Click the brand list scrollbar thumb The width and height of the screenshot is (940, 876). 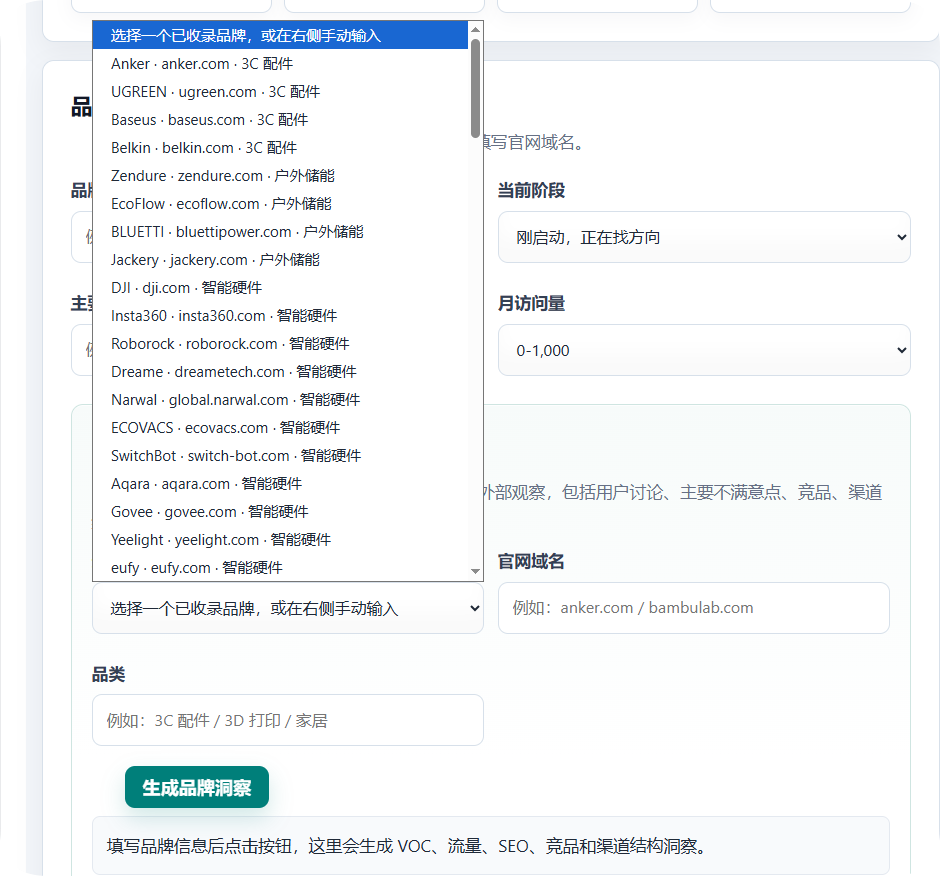475,88
